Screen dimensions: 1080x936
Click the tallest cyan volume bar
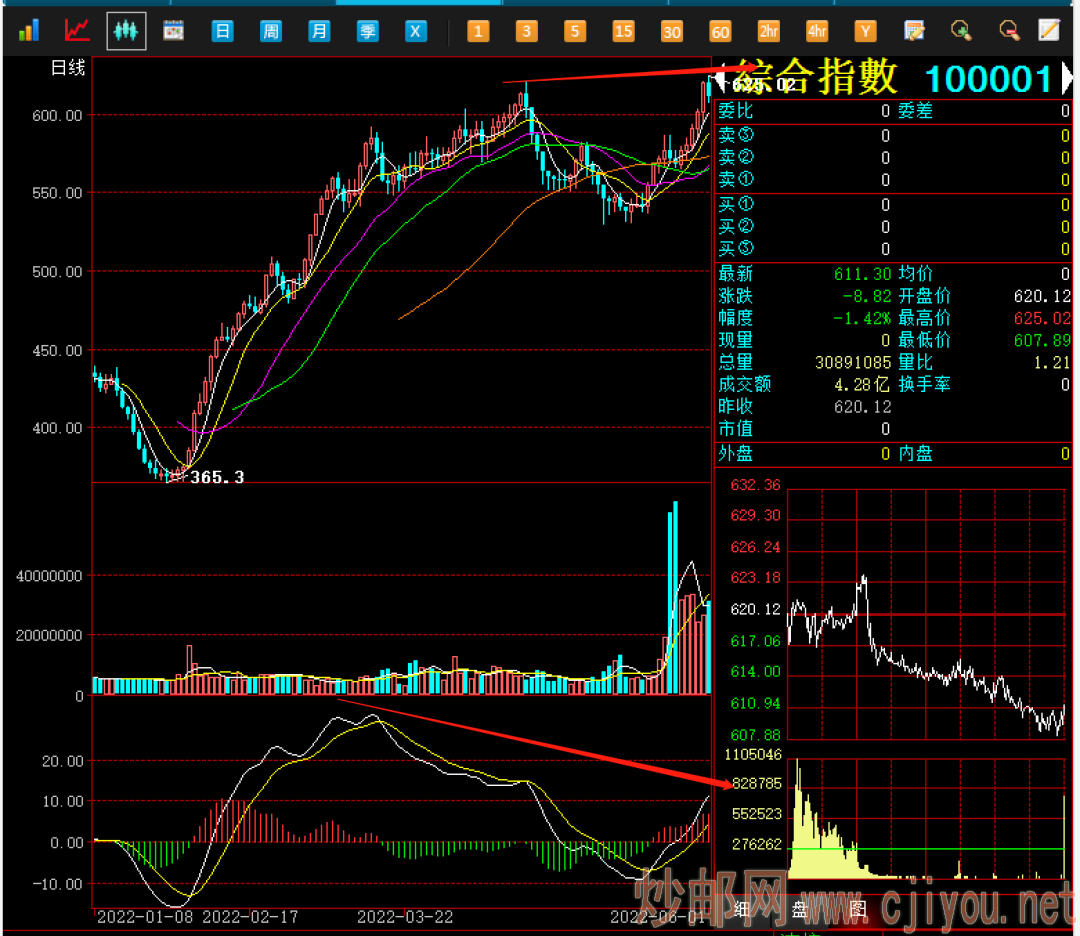pyautogui.click(x=675, y=598)
